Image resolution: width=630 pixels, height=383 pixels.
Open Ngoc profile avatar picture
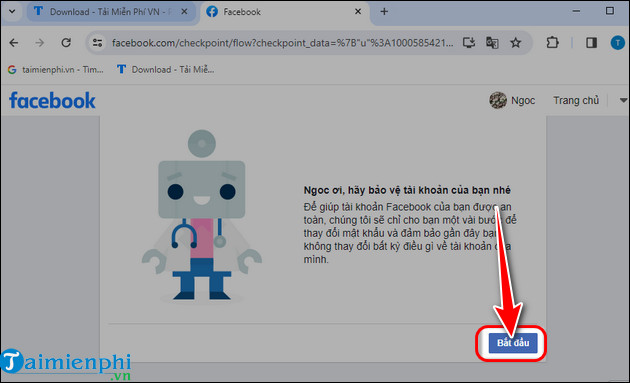coord(498,100)
